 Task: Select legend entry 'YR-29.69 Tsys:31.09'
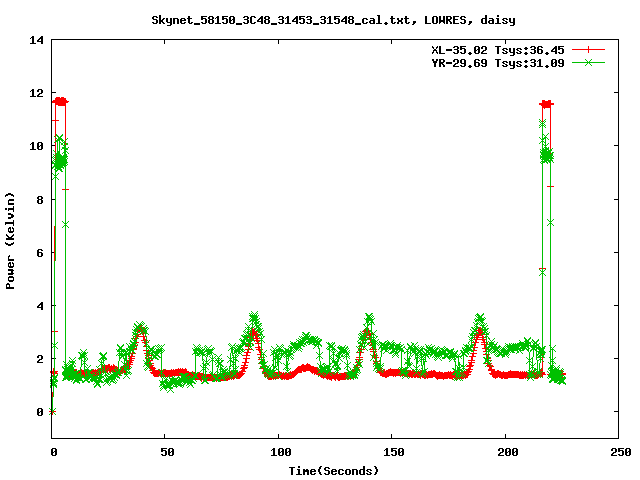(498, 63)
